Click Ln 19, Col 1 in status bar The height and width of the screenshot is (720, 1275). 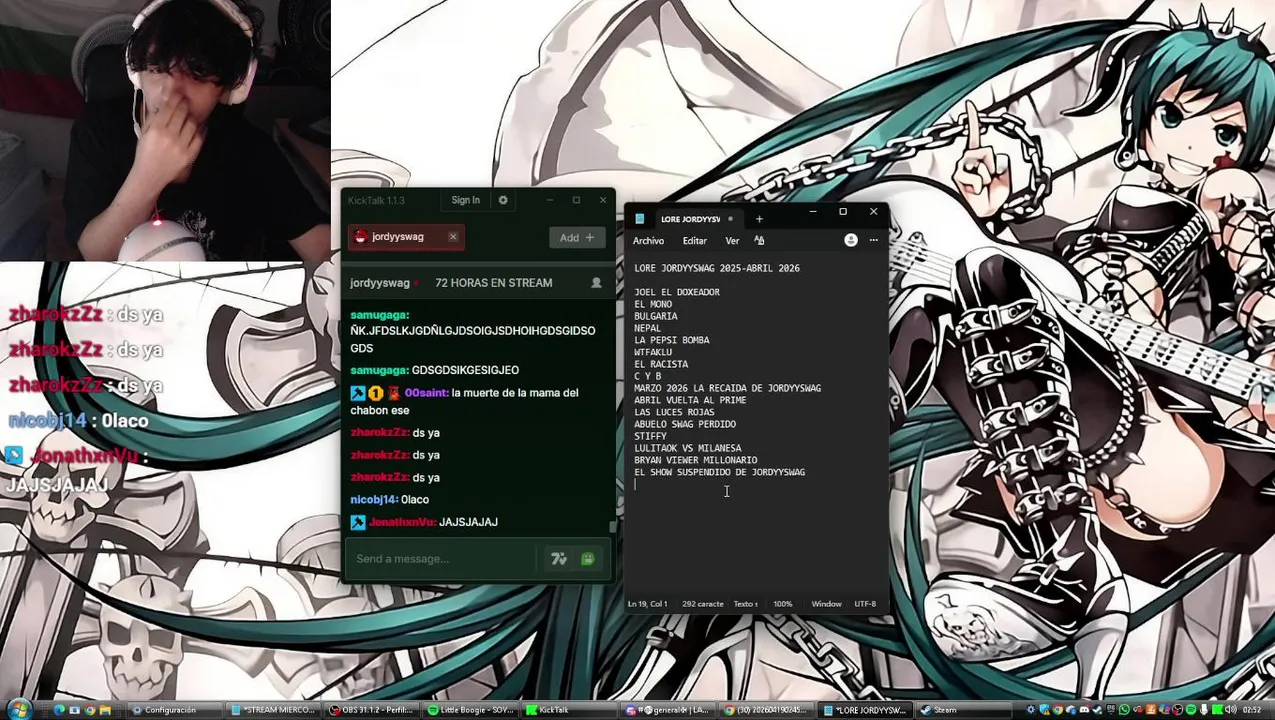click(647, 604)
